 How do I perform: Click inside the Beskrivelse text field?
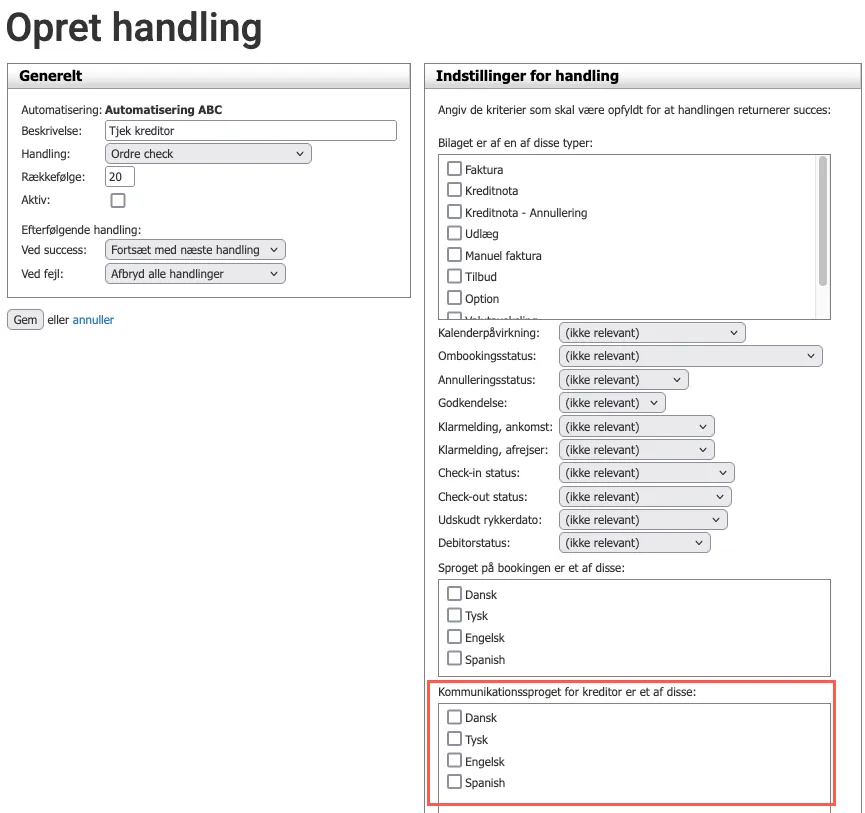[250, 130]
